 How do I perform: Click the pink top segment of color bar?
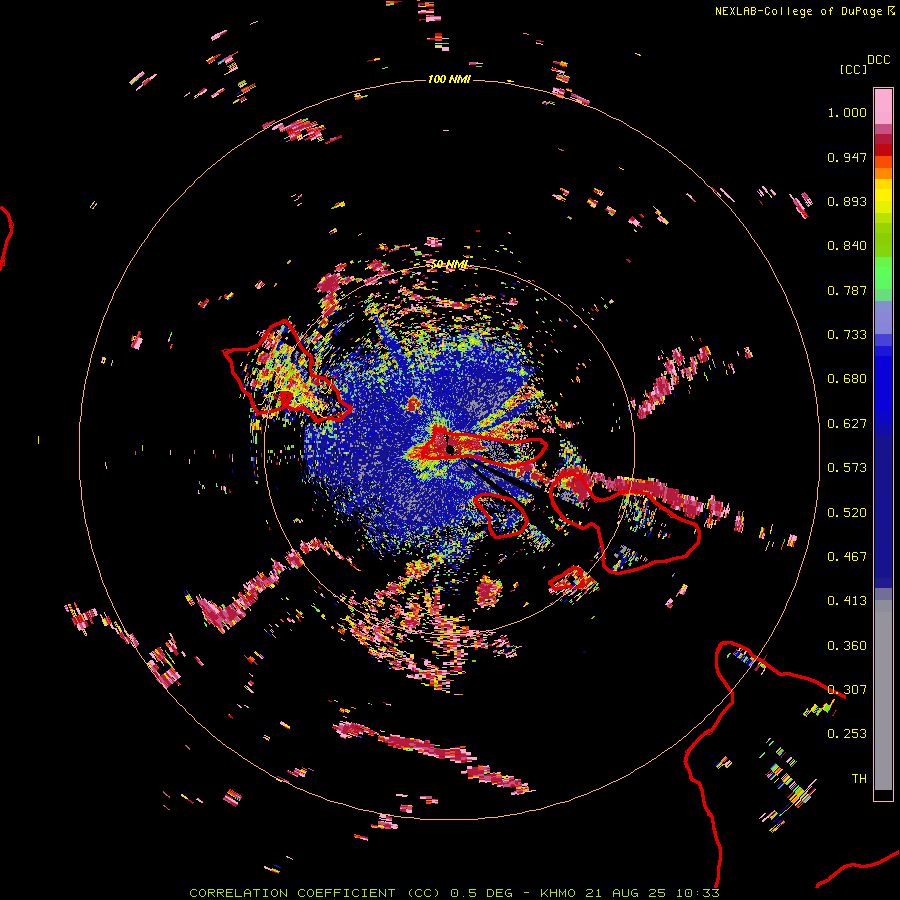883,106
